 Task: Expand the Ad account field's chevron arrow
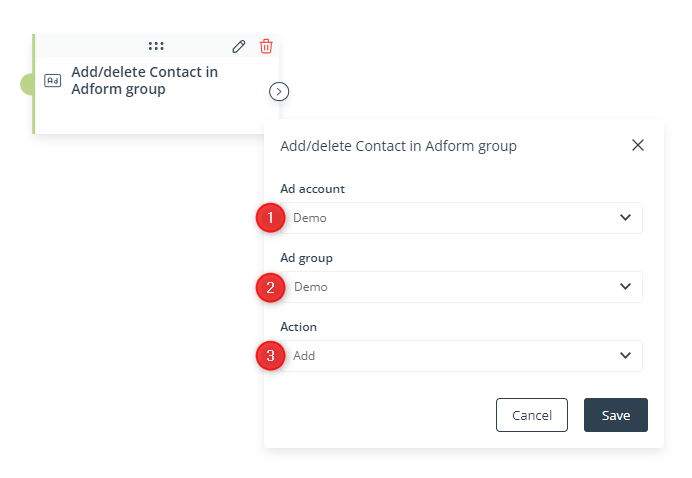(625, 218)
